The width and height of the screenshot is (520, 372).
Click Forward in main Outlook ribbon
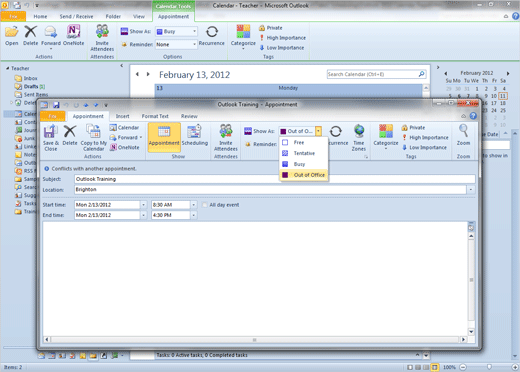(51, 37)
